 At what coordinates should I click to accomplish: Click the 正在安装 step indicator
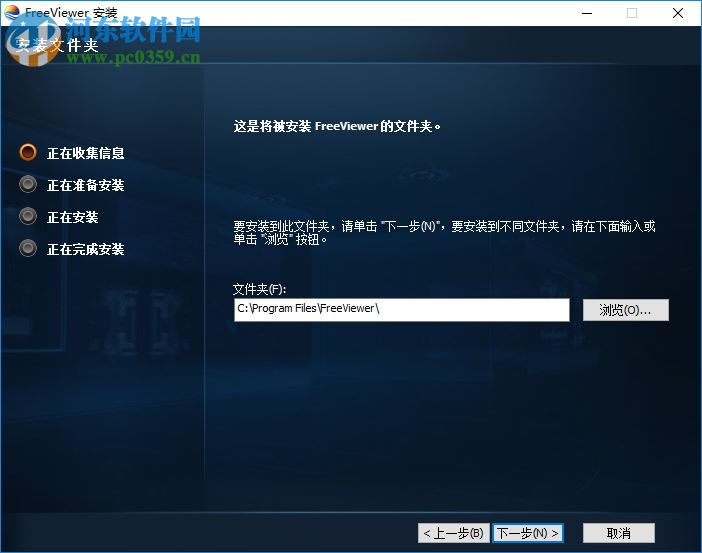click(28, 217)
